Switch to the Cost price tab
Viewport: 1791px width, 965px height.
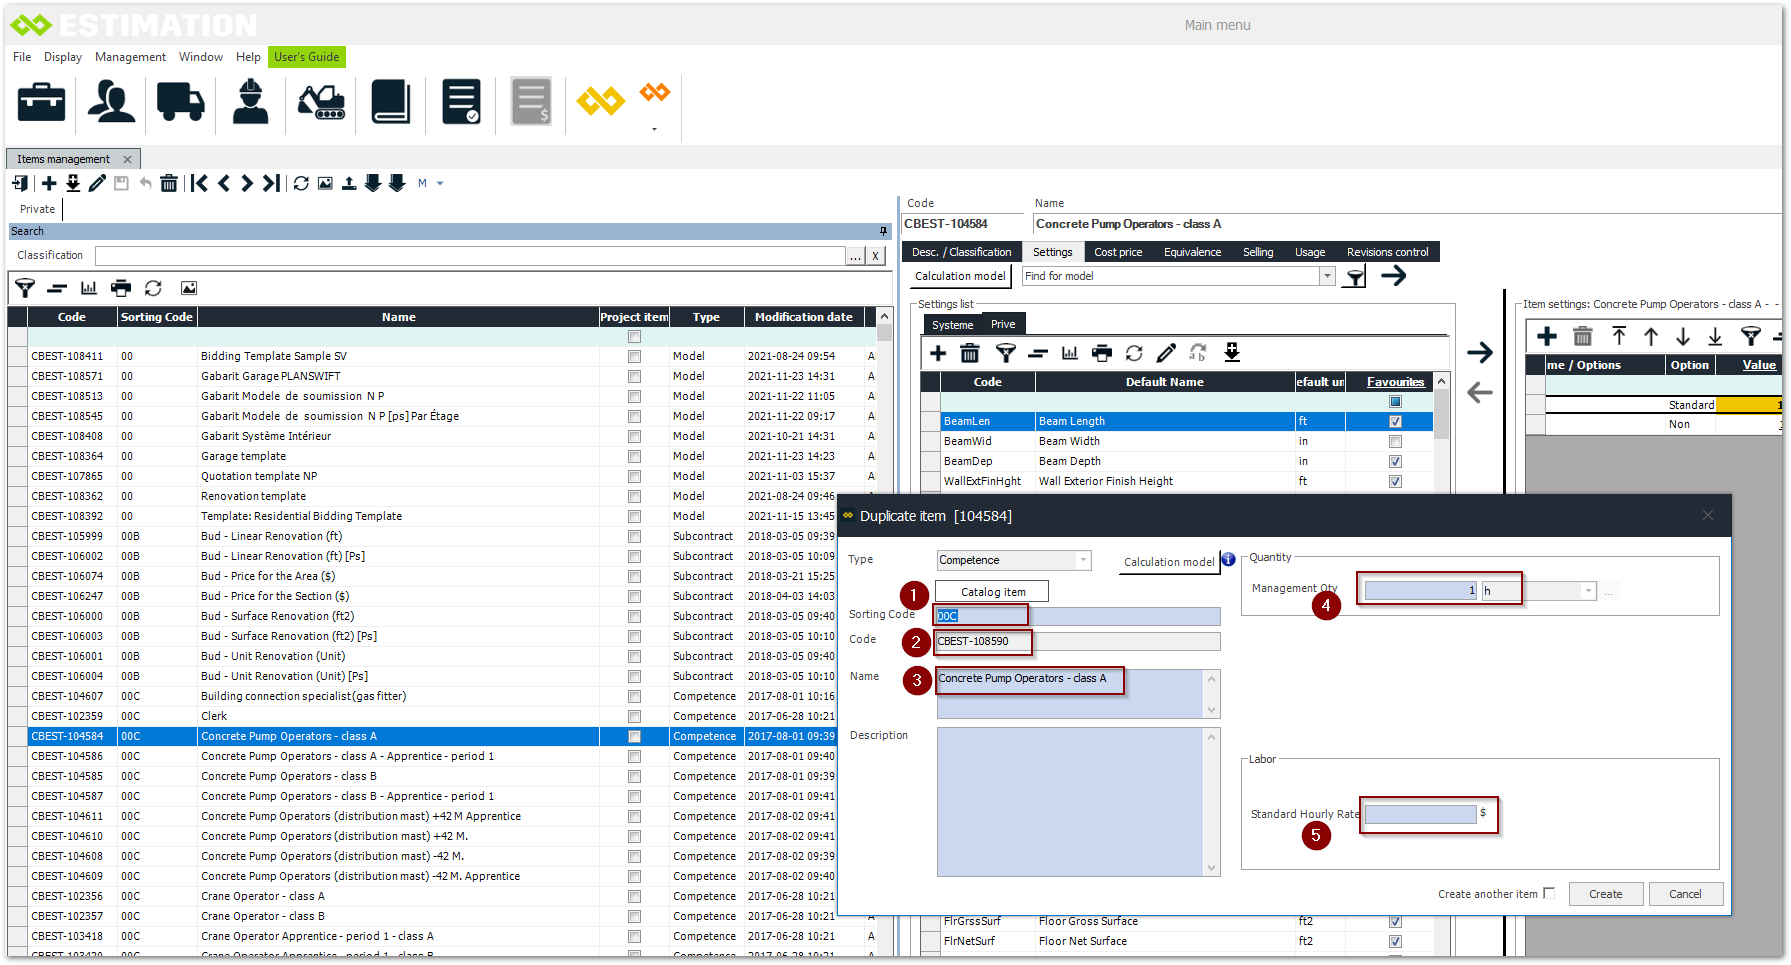click(x=1117, y=252)
